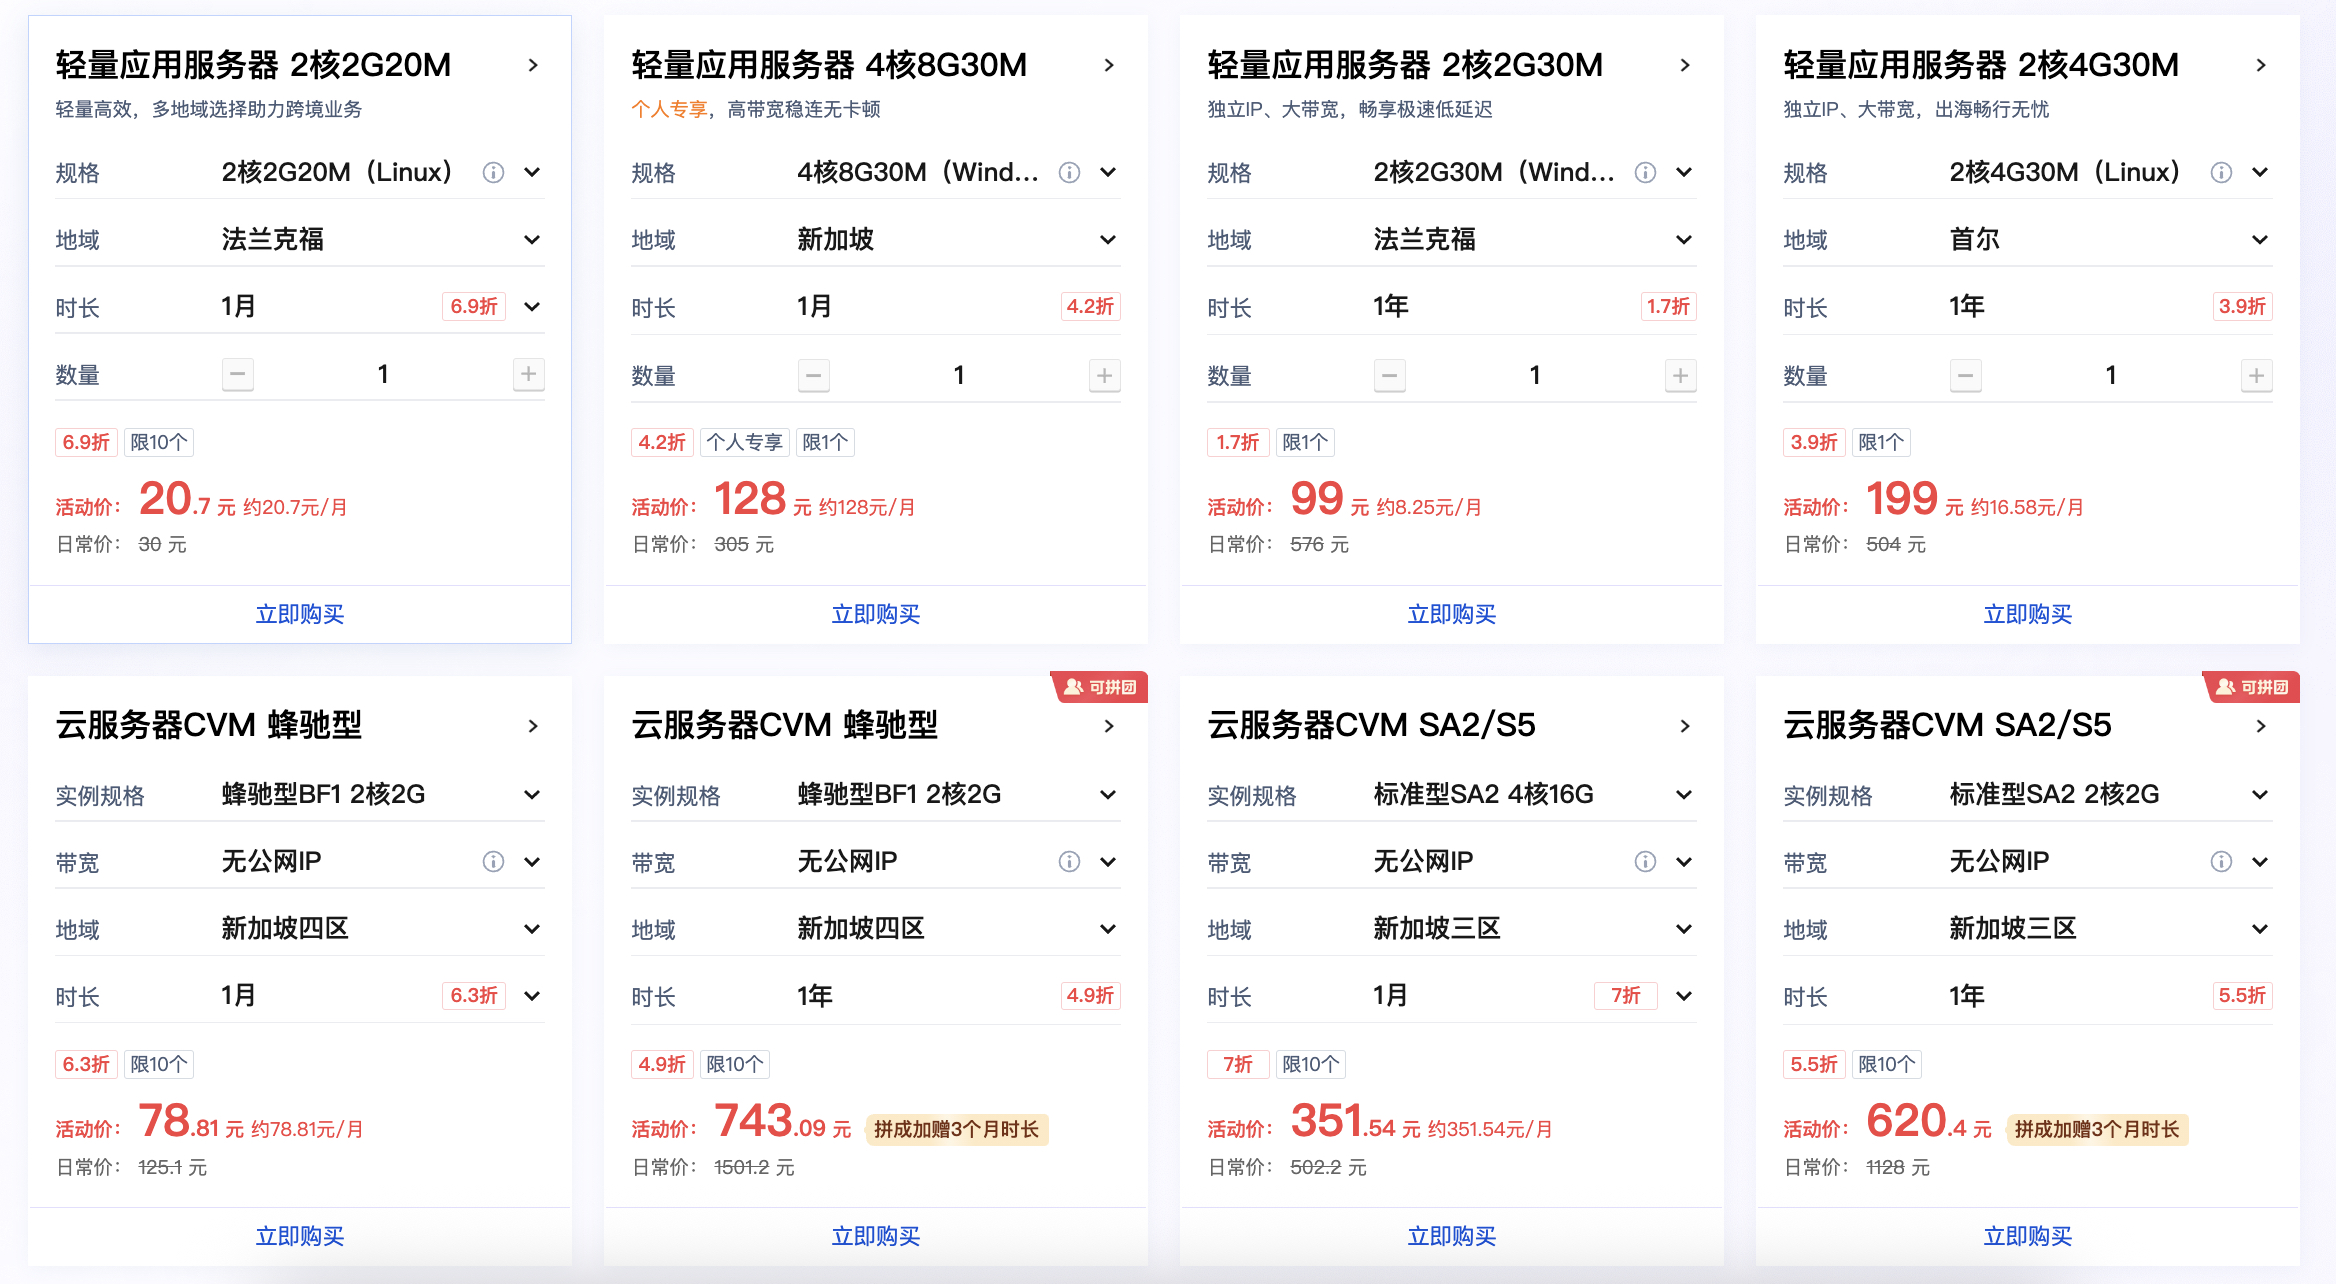The height and width of the screenshot is (1284, 2336).
Task: Expand 规格 dropdown showing 2核2G30M
Action: click(x=1684, y=172)
